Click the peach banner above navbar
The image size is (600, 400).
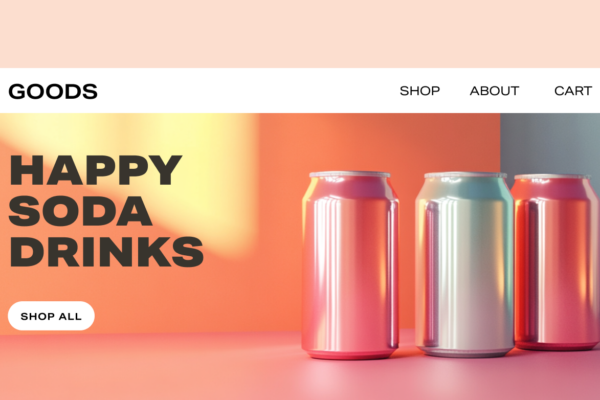coord(300,34)
